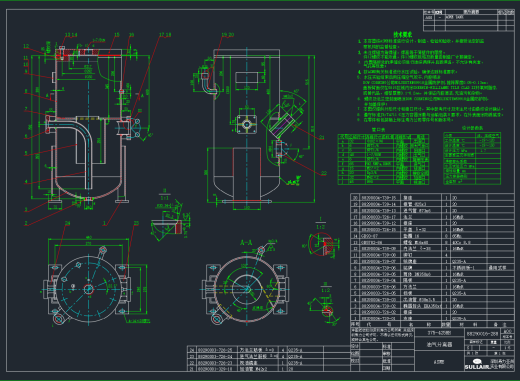Select the green nozzle table
This screenshot has width=520, height=381.
[383, 159]
